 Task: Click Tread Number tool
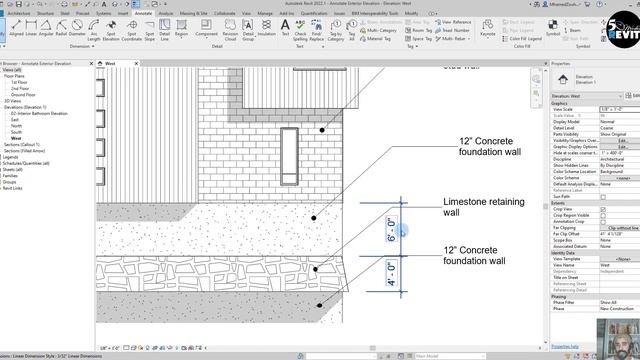[452, 31]
